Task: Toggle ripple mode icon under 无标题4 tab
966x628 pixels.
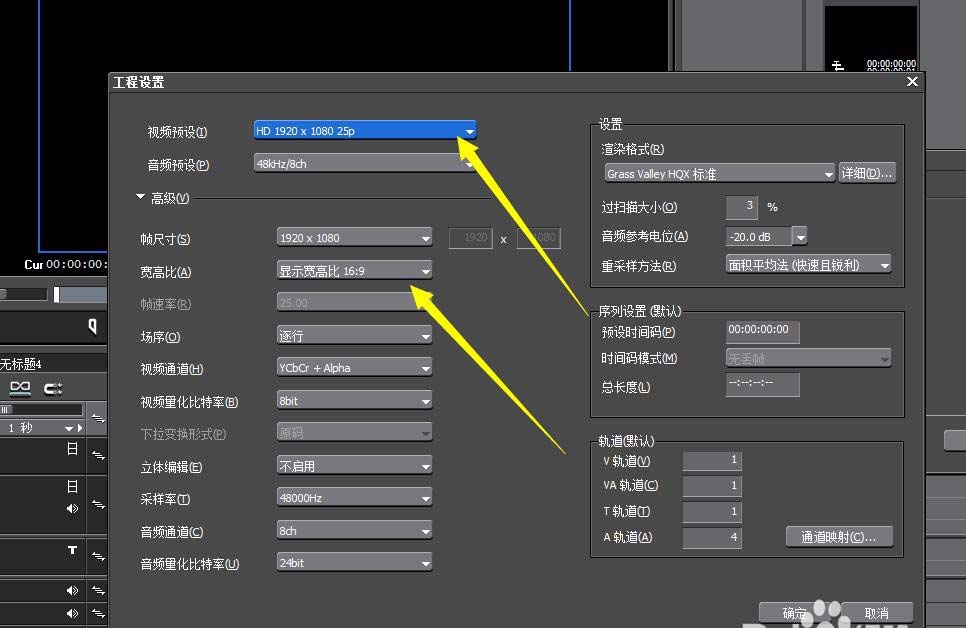Action: (20, 388)
